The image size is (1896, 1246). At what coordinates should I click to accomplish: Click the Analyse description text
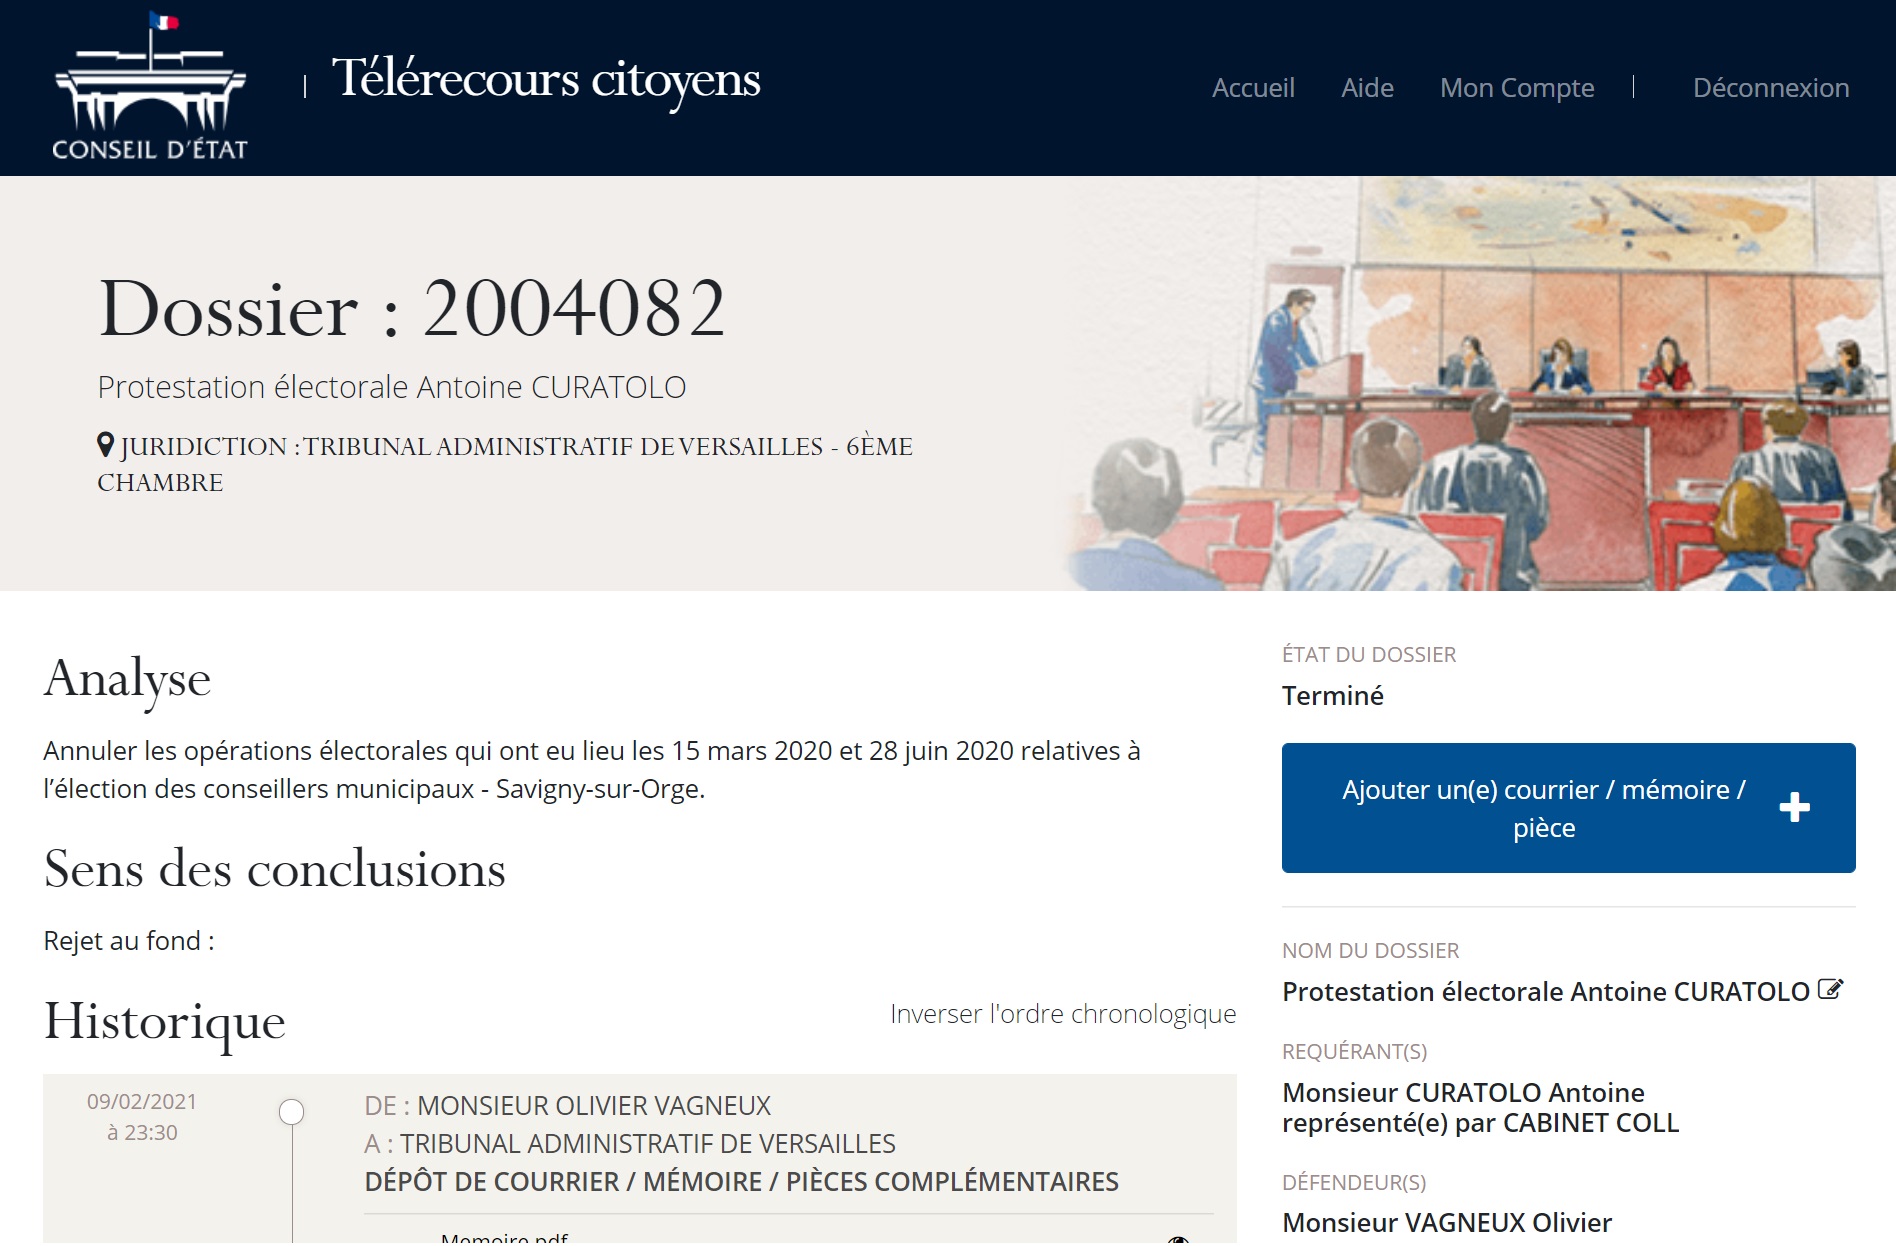click(592, 769)
